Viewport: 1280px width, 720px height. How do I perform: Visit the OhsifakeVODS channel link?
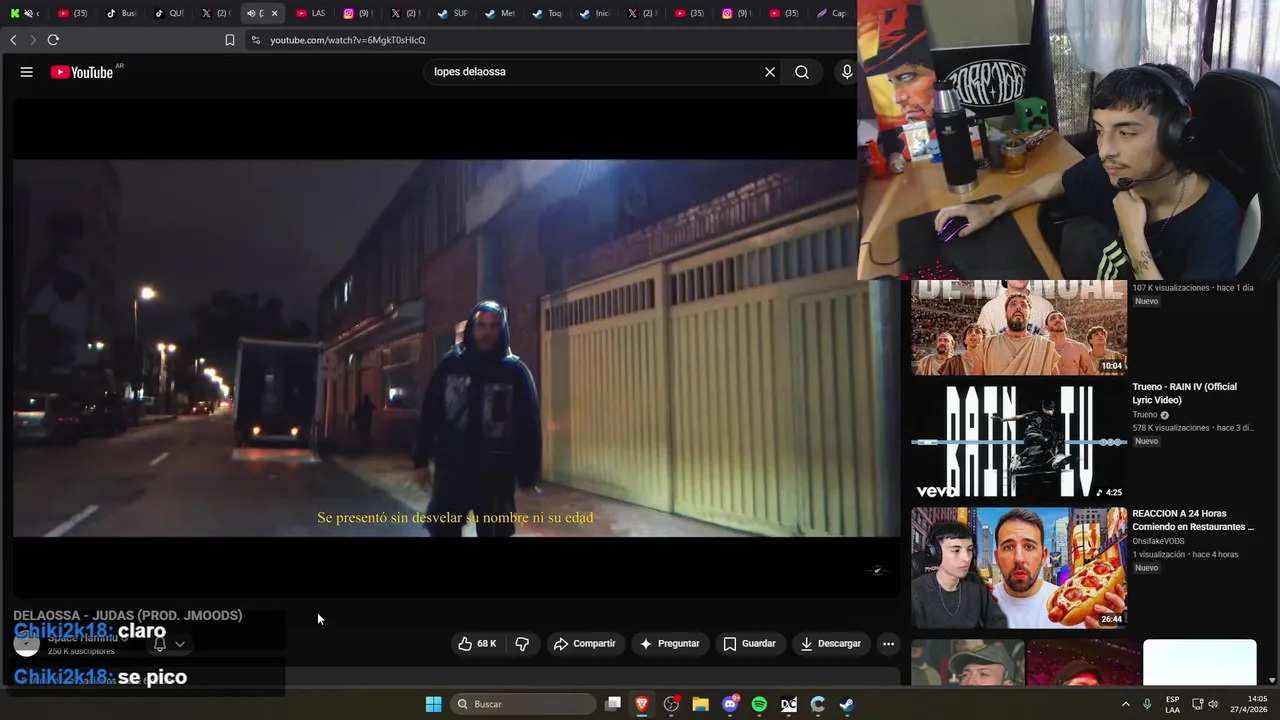1158,541
